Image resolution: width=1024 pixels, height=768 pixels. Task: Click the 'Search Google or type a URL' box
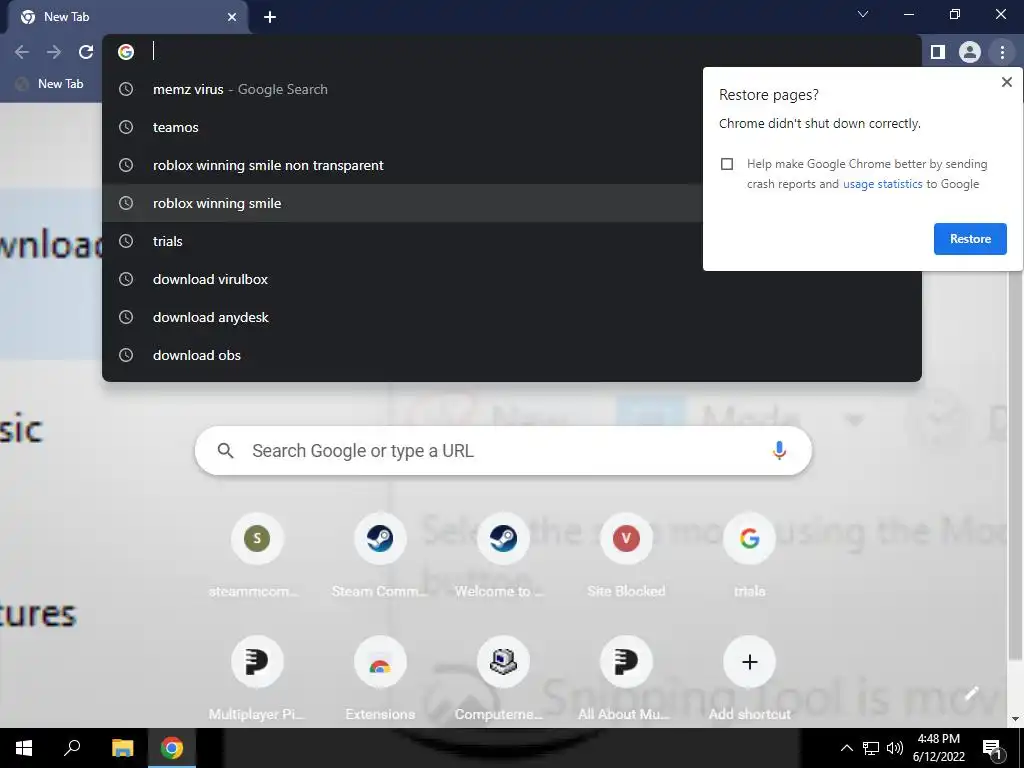click(503, 451)
